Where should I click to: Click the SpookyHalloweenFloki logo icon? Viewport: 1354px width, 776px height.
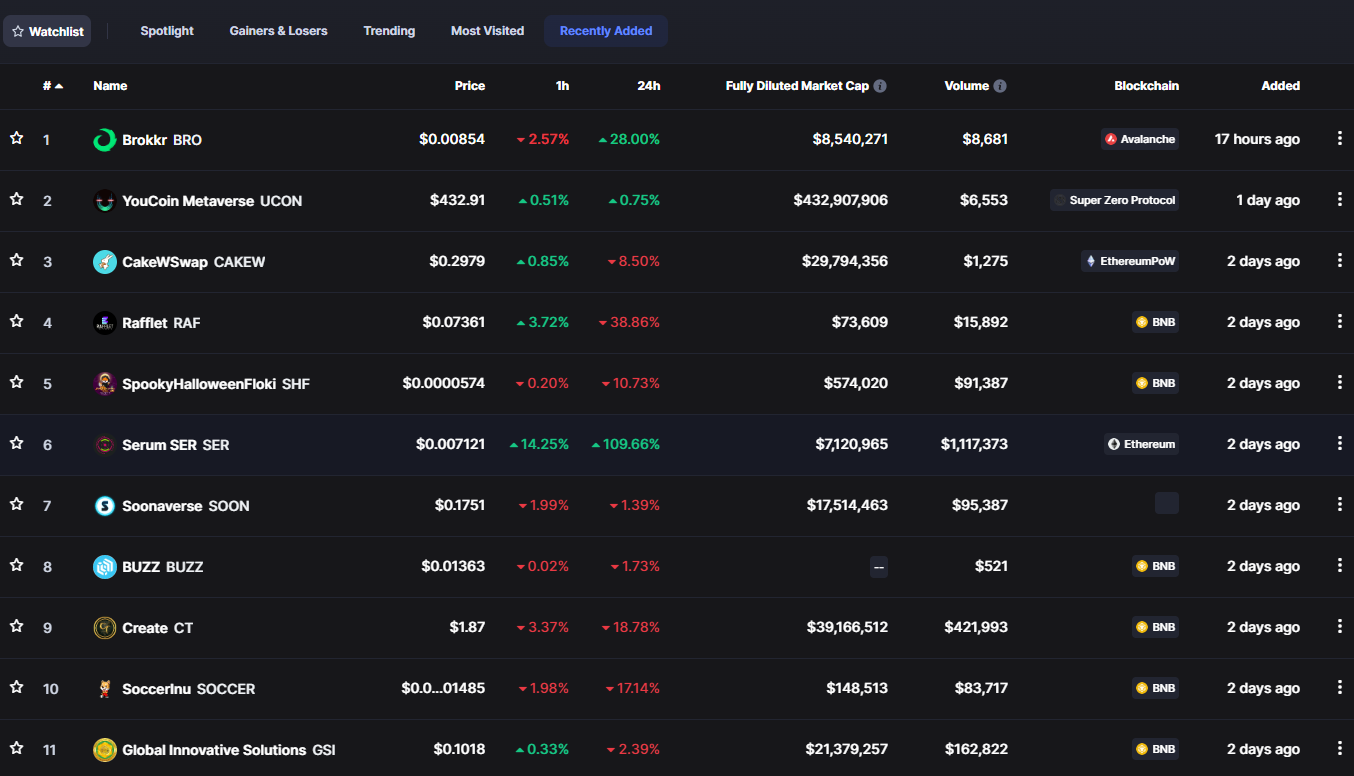105,384
